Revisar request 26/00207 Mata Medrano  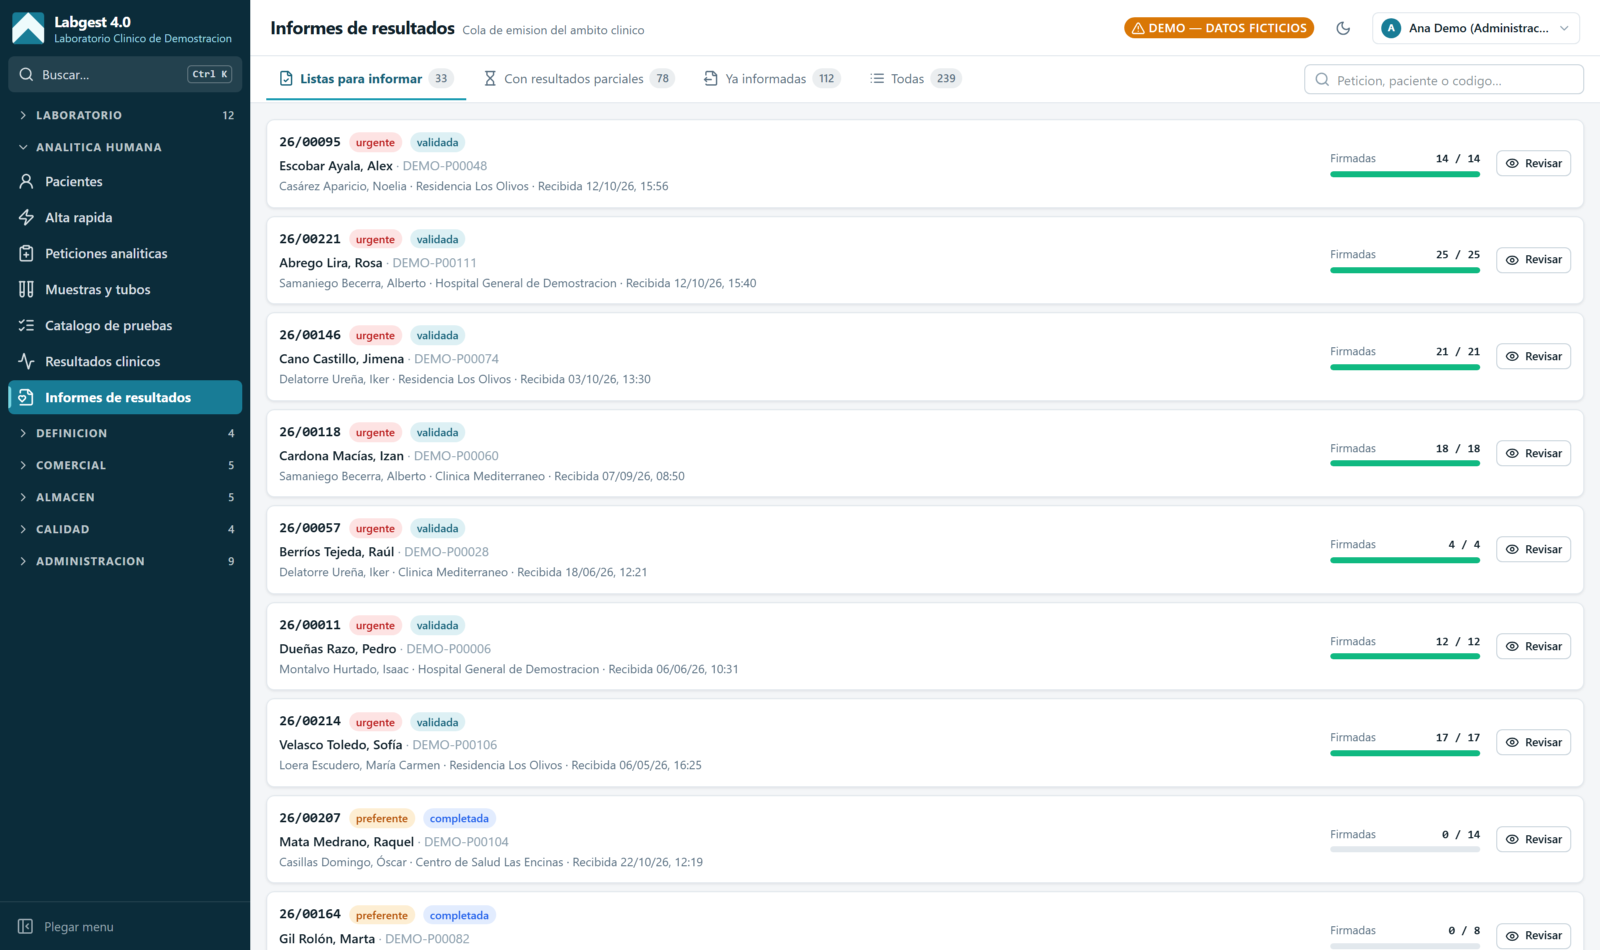coord(1533,839)
